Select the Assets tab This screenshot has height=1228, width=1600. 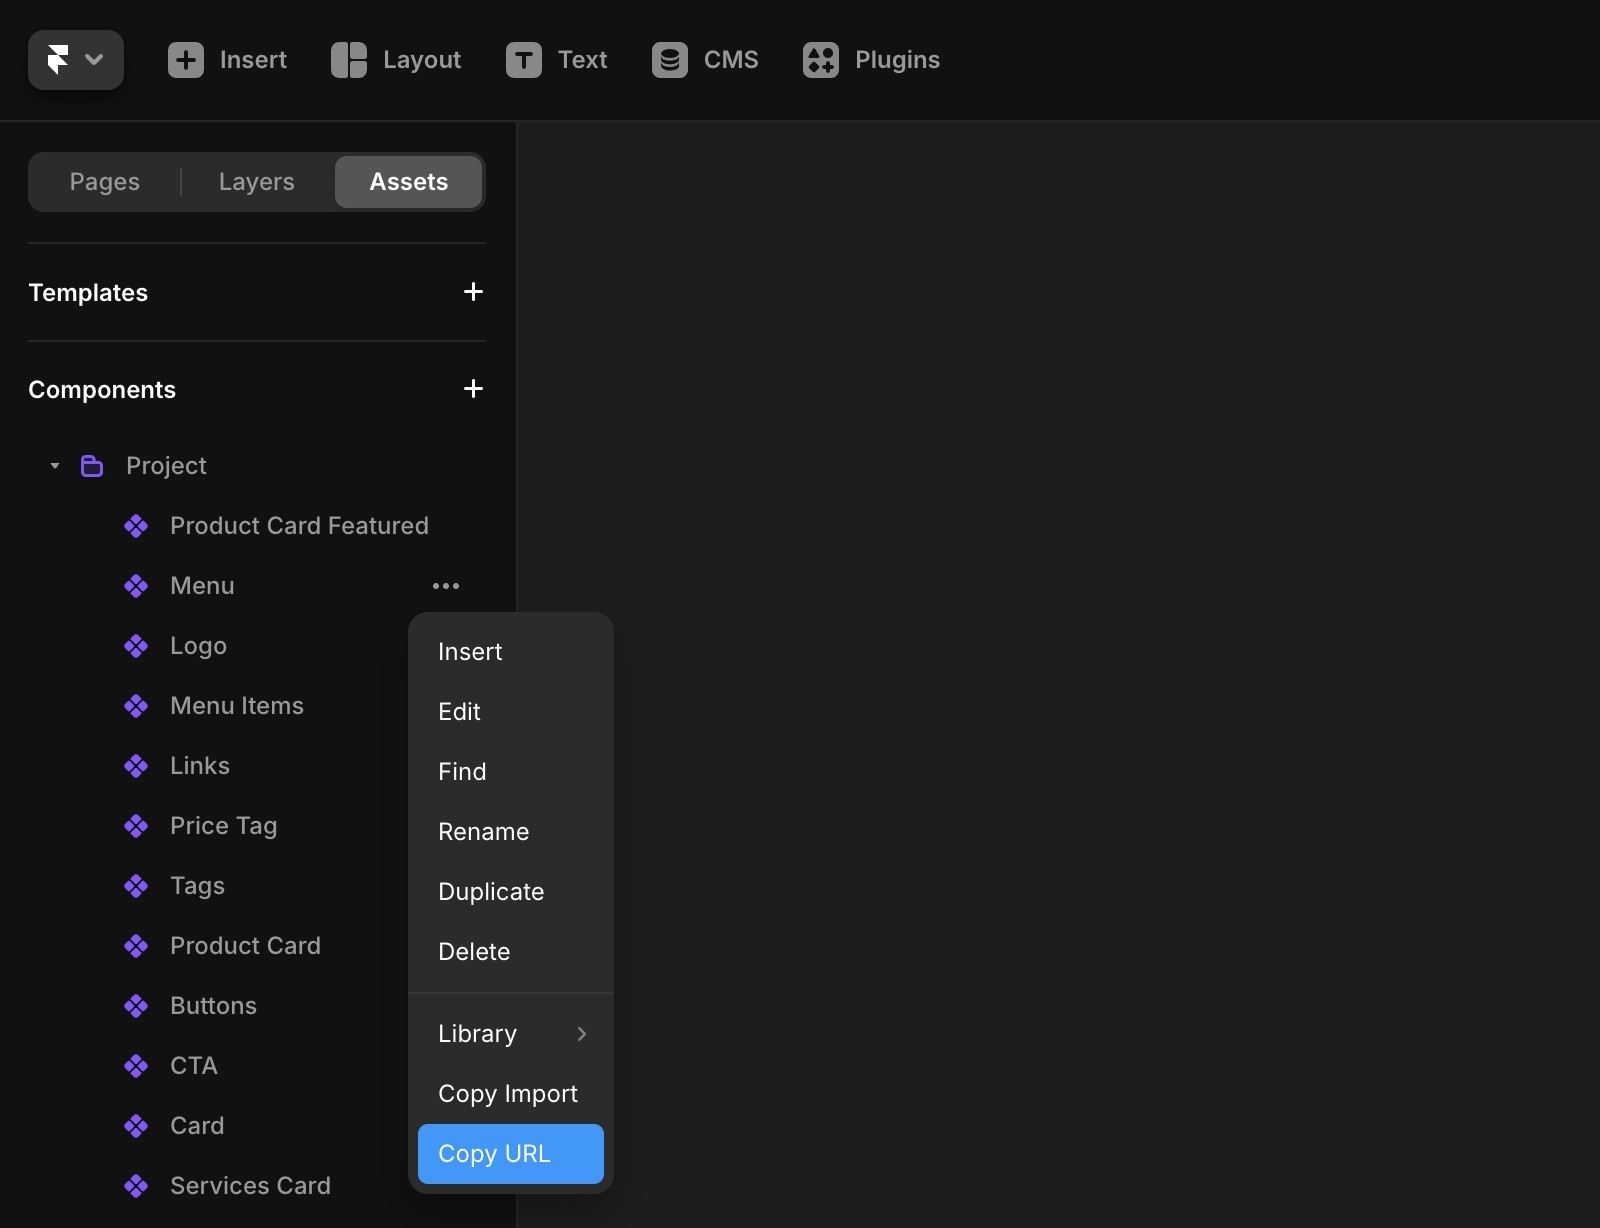(409, 182)
